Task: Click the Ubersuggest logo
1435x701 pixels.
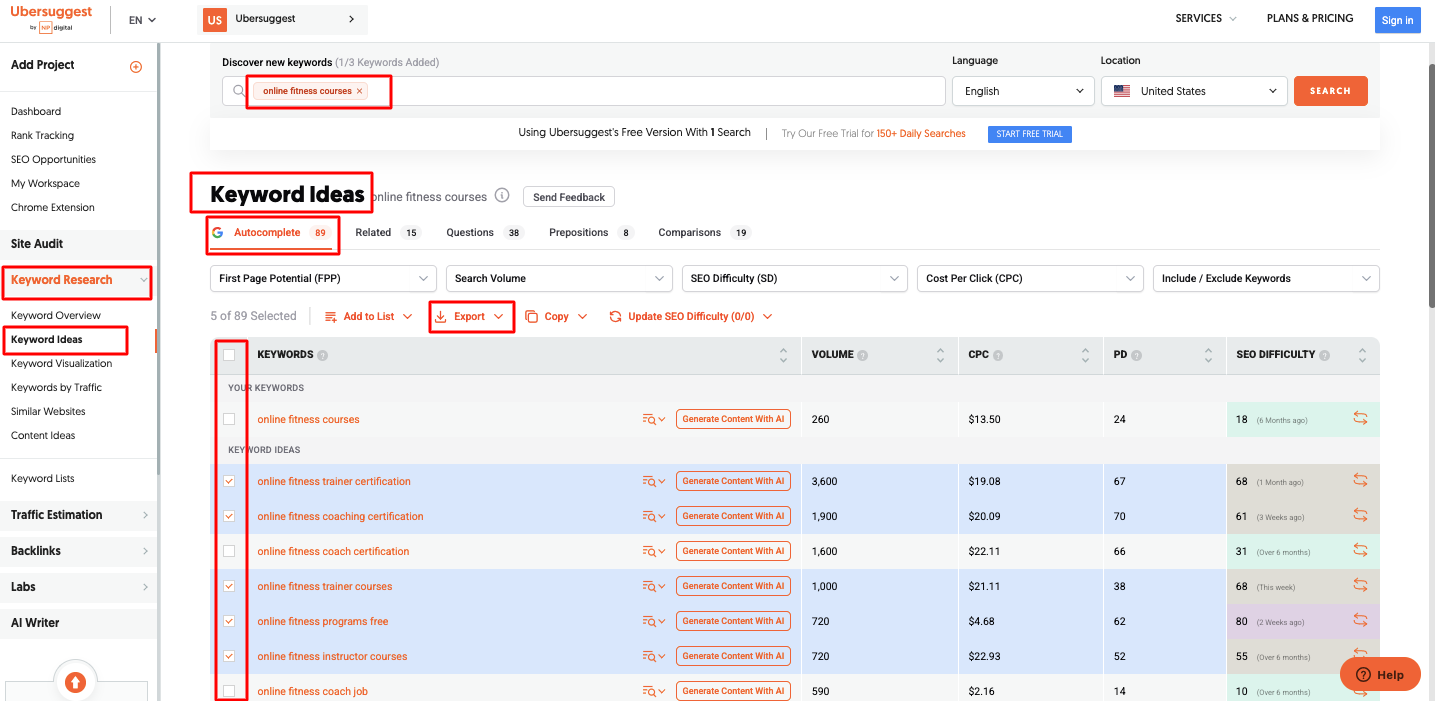Action: pyautogui.click(x=51, y=18)
